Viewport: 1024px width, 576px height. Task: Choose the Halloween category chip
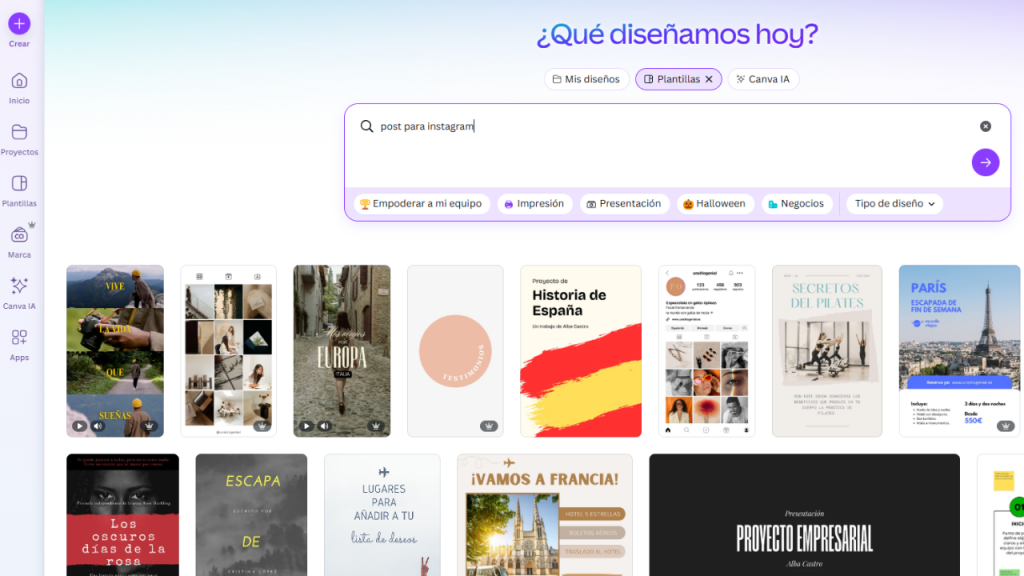point(714,204)
